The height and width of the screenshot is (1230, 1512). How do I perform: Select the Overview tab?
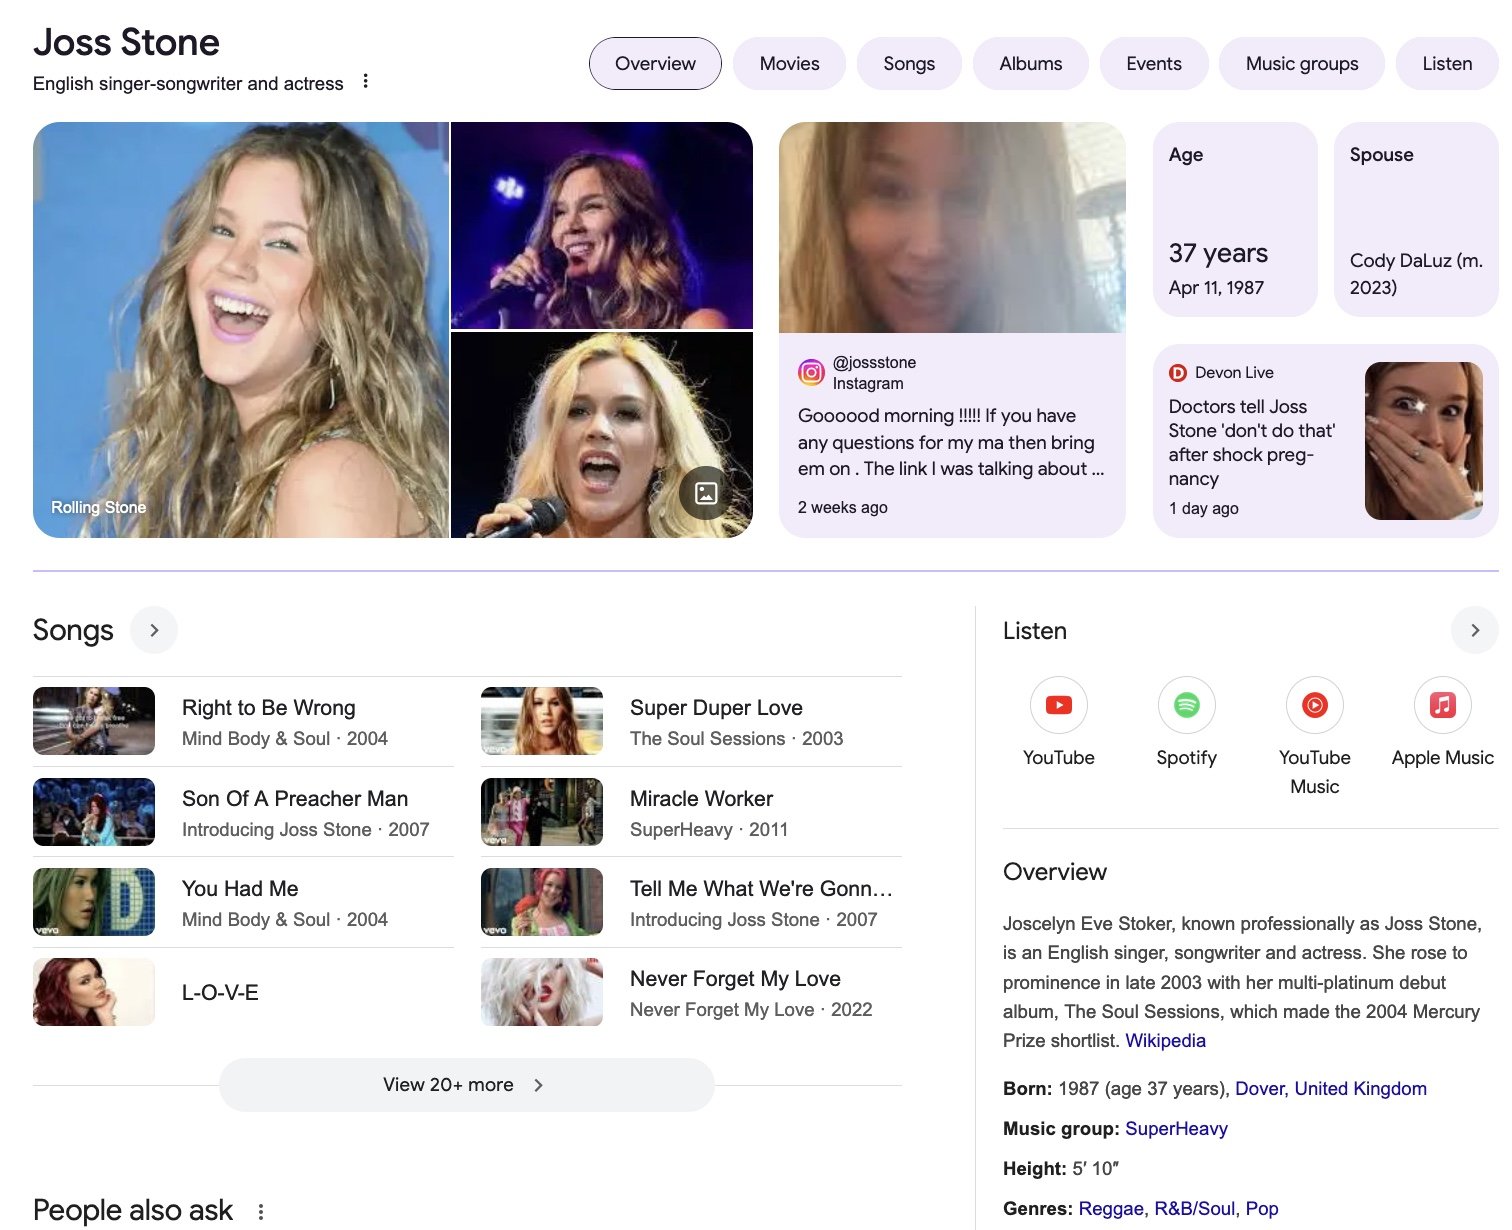pyautogui.click(x=655, y=64)
